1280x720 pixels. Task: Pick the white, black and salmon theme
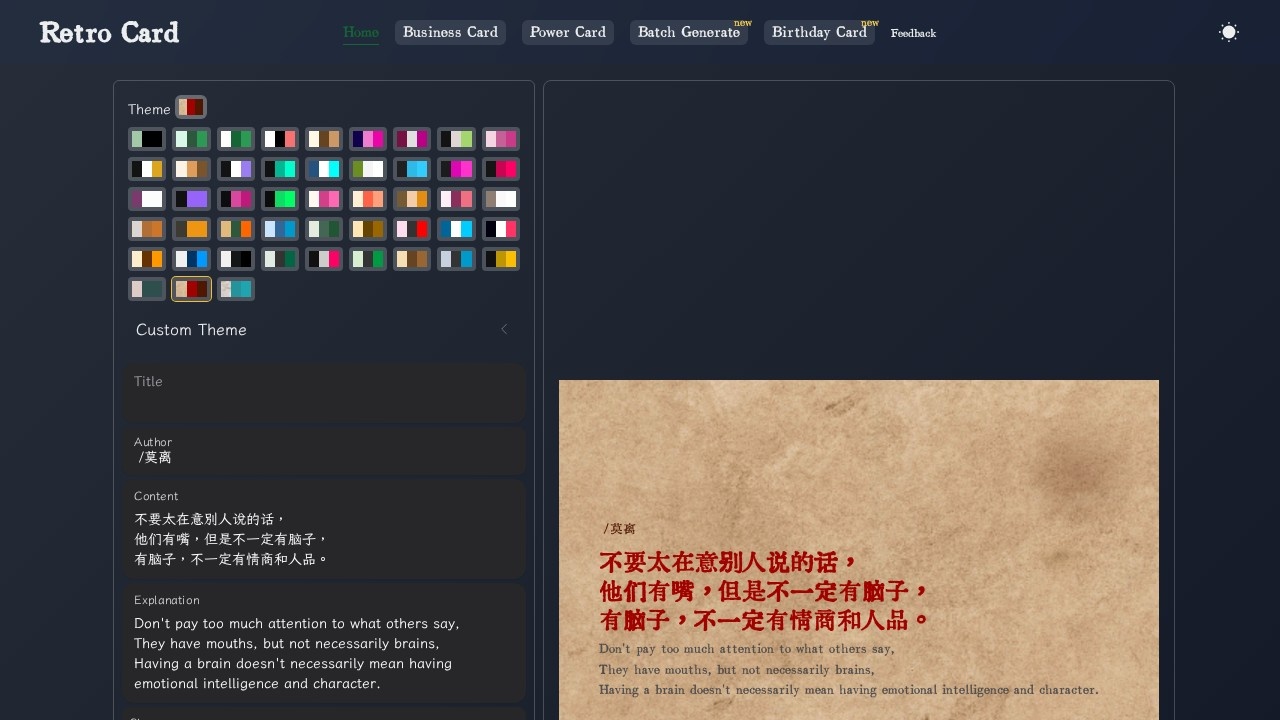click(x=280, y=139)
